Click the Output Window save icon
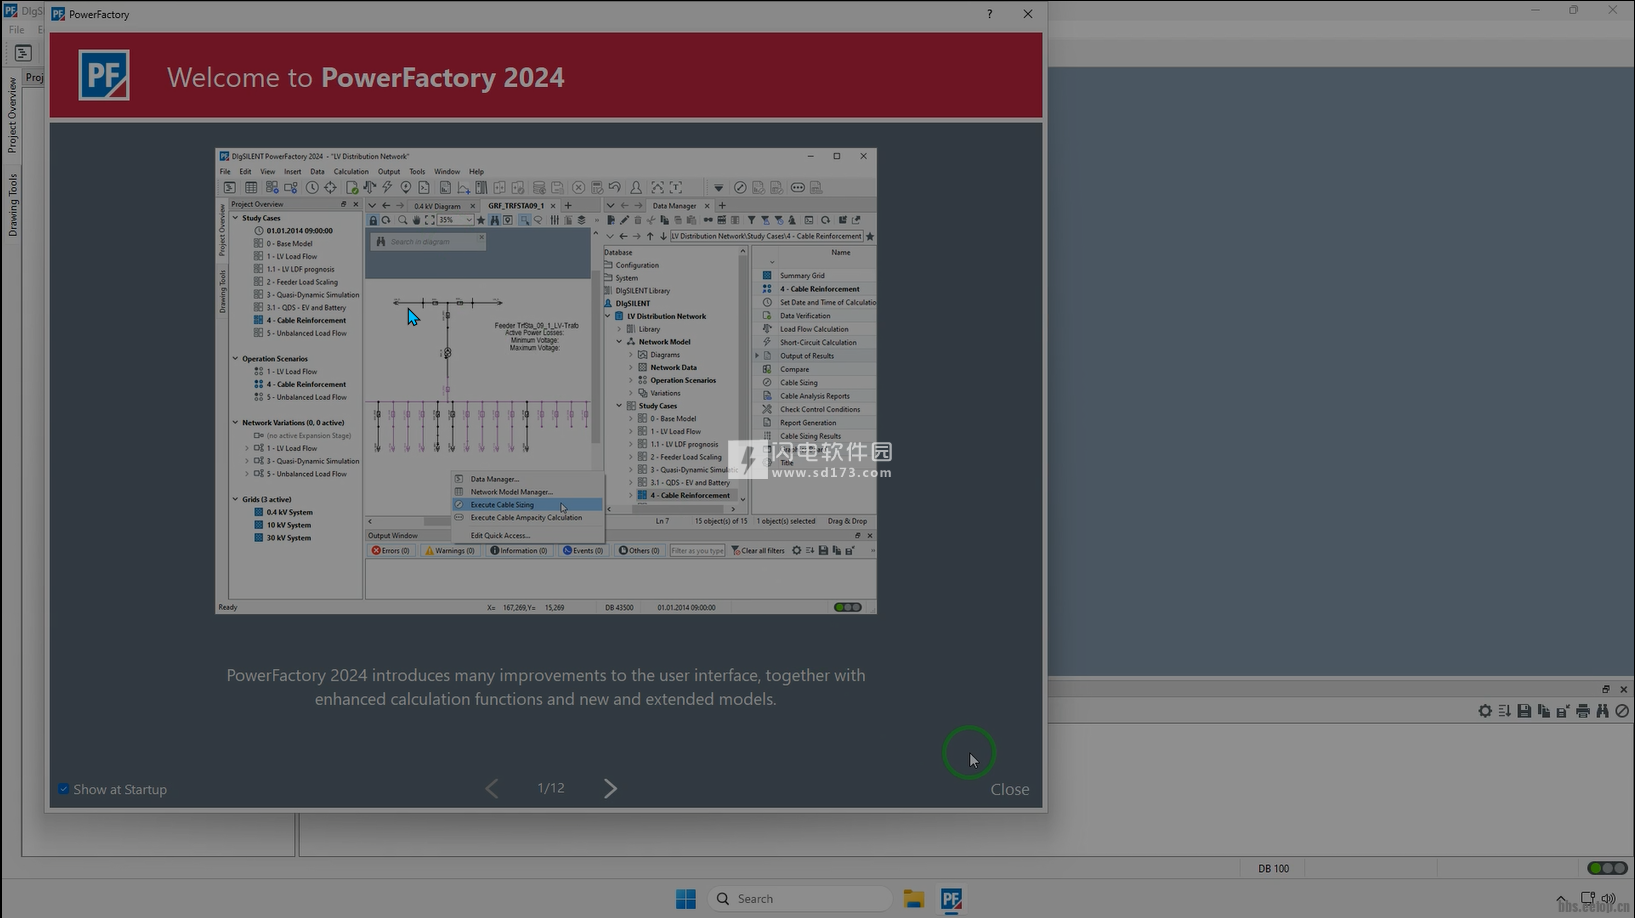Screen dimensions: 1635x918 pyautogui.click(x=1524, y=711)
